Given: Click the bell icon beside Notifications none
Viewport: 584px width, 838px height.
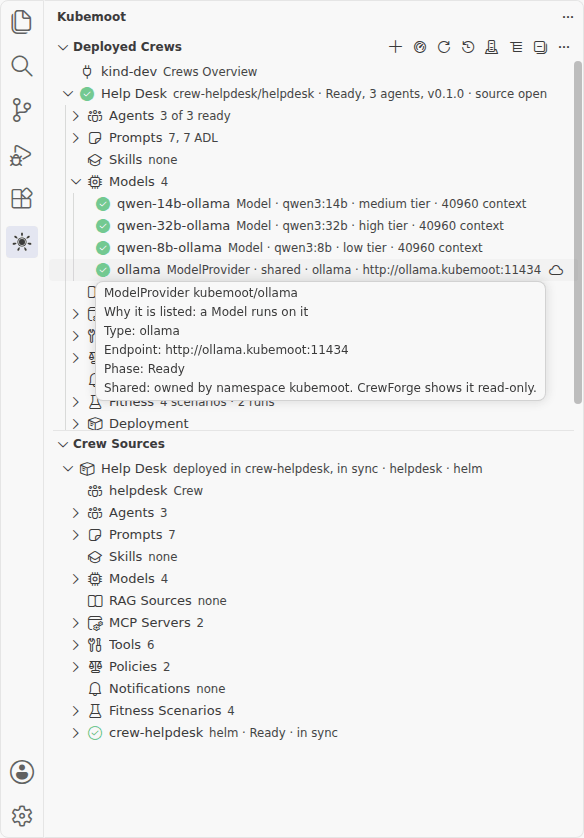Looking at the screenshot, I should [95, 688].
